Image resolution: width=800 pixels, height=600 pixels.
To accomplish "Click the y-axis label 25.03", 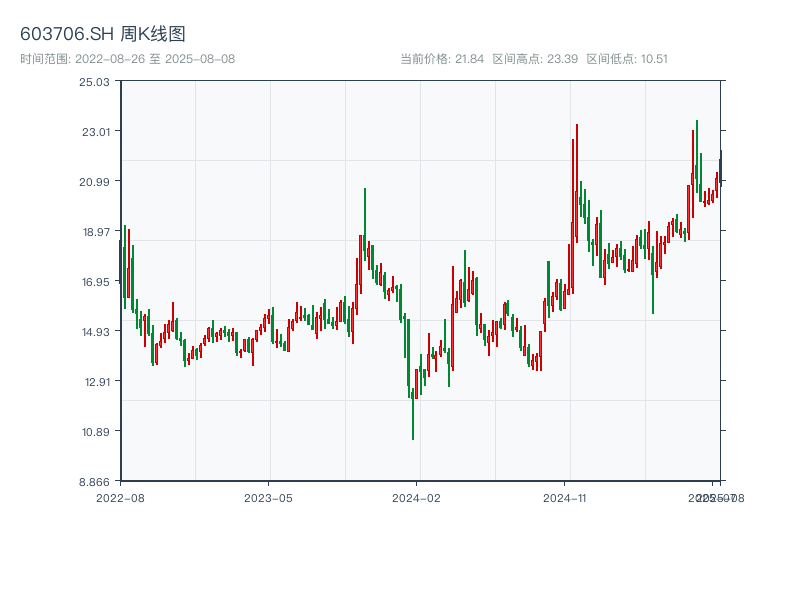I will [x=94, y=82].
